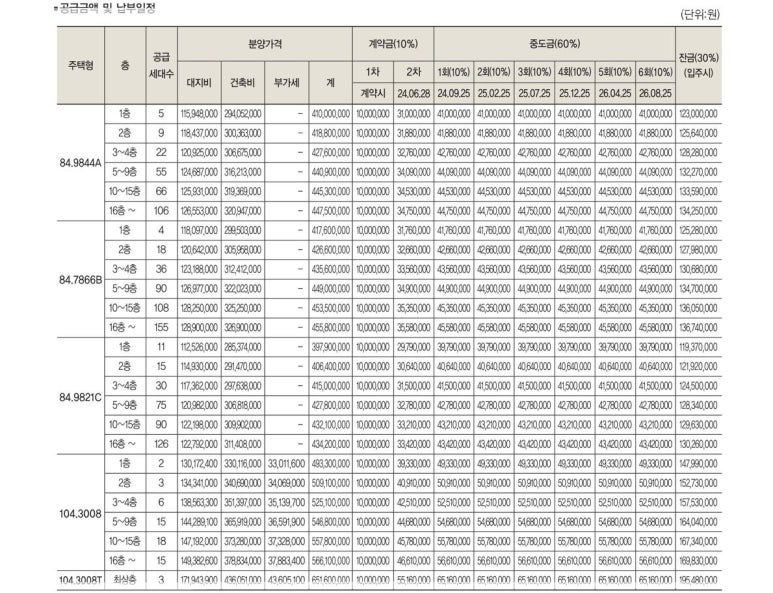Screen dimensions: 773x593
Task: Select the 건축비 column header
Action: [243, 82]
